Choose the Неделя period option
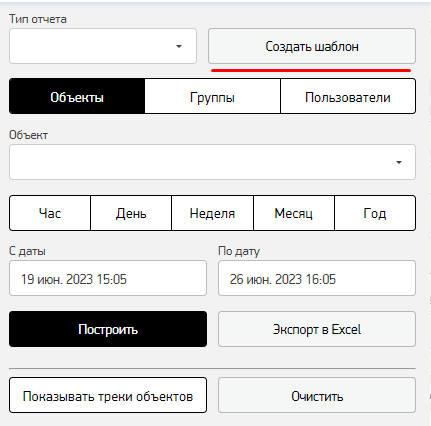Screen dimensions: 431x426 coord(212,213)
